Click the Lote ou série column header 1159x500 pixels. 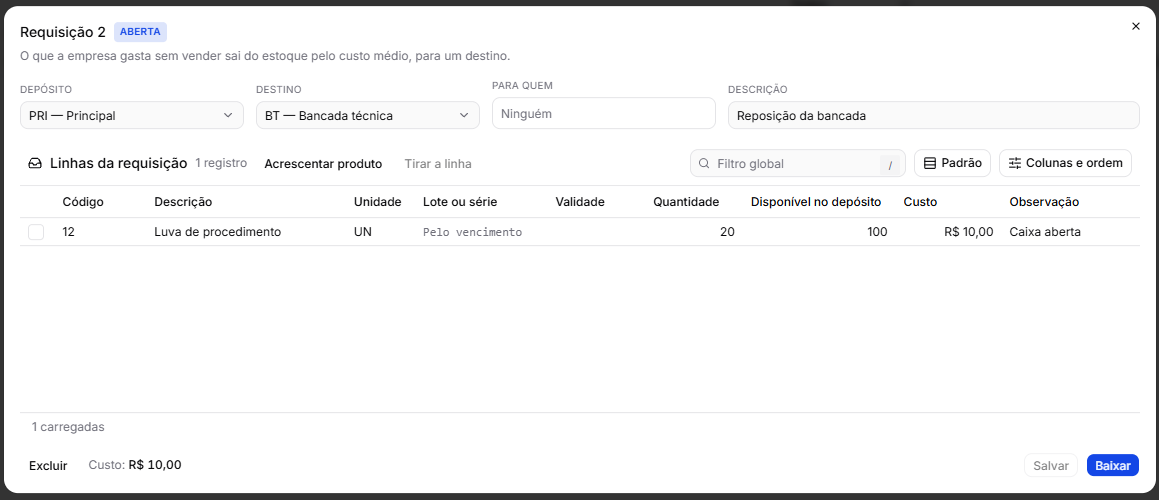pyautogui.click(x=460, y=202)
